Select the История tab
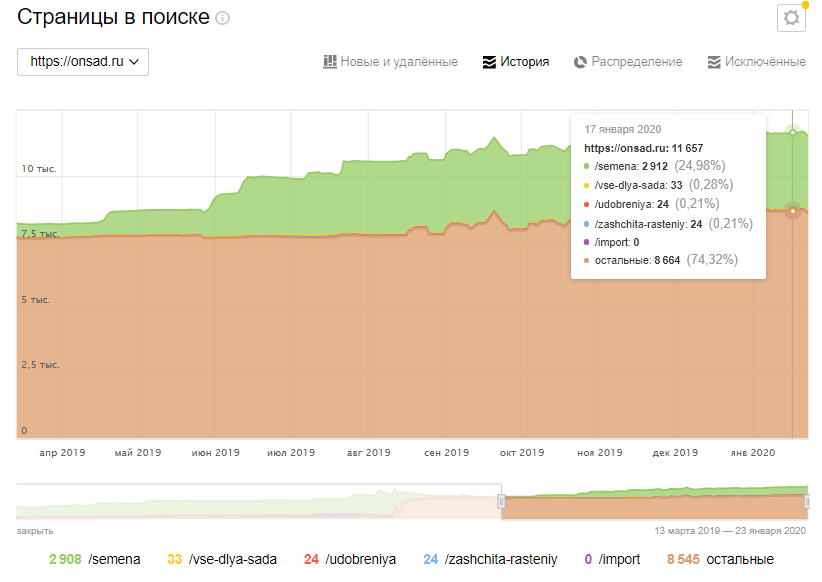822x582 pixels. coord(516,62)
